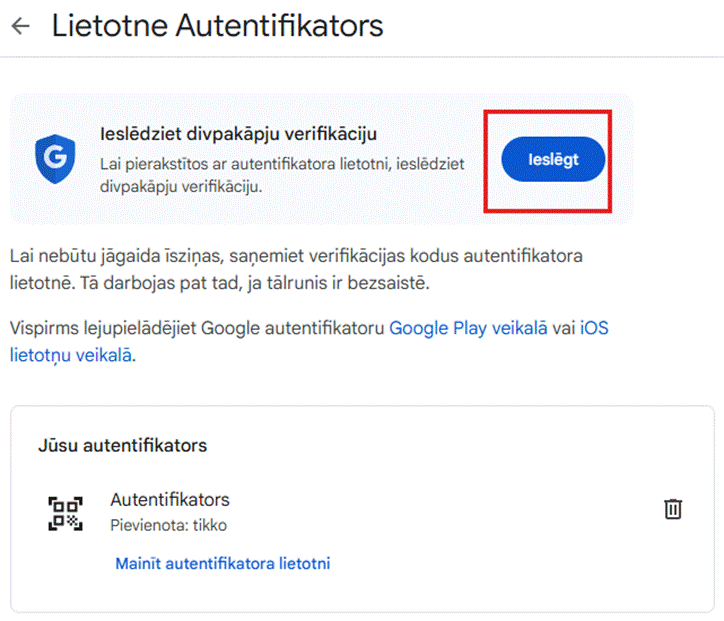Click the paragraph about verifikācijas kodus
The width and height of the screenshot is (724, 621).
296,269
